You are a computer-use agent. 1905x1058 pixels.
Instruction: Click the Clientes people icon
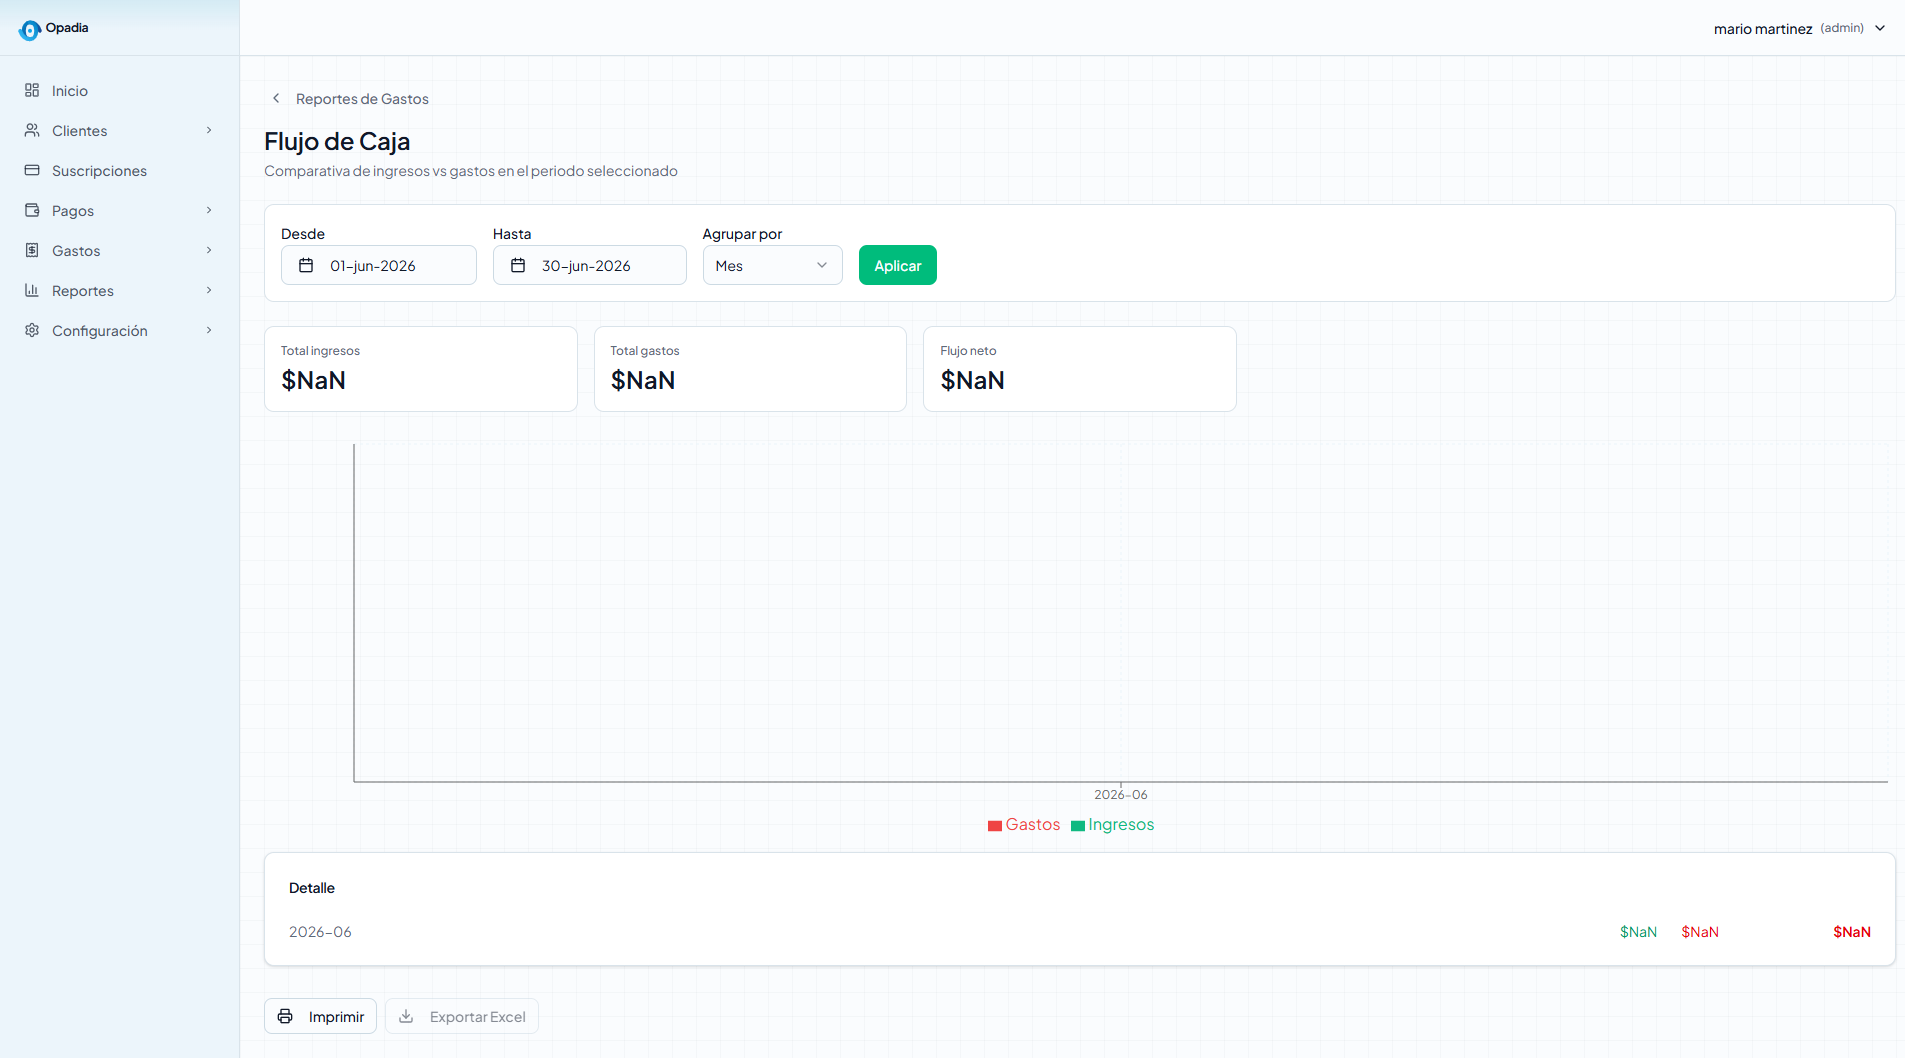coord(32,130)
